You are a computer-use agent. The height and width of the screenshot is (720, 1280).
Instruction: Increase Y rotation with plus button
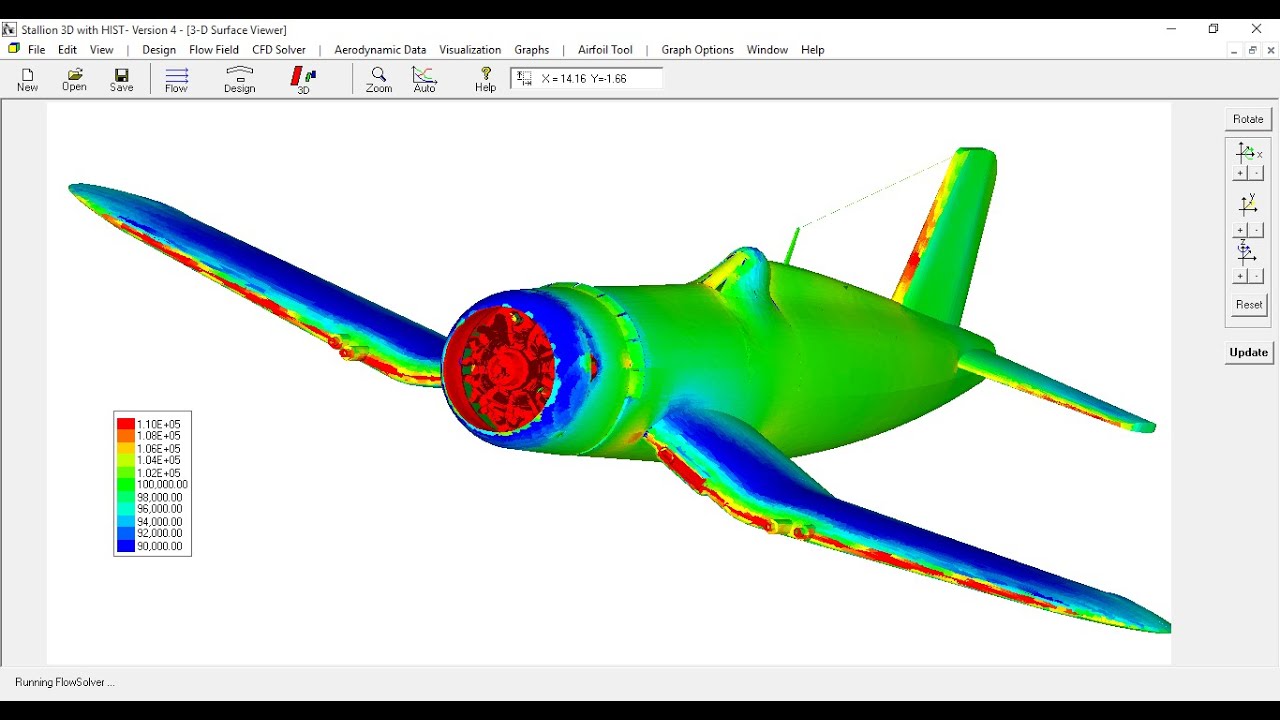(x=1240, y=231)
